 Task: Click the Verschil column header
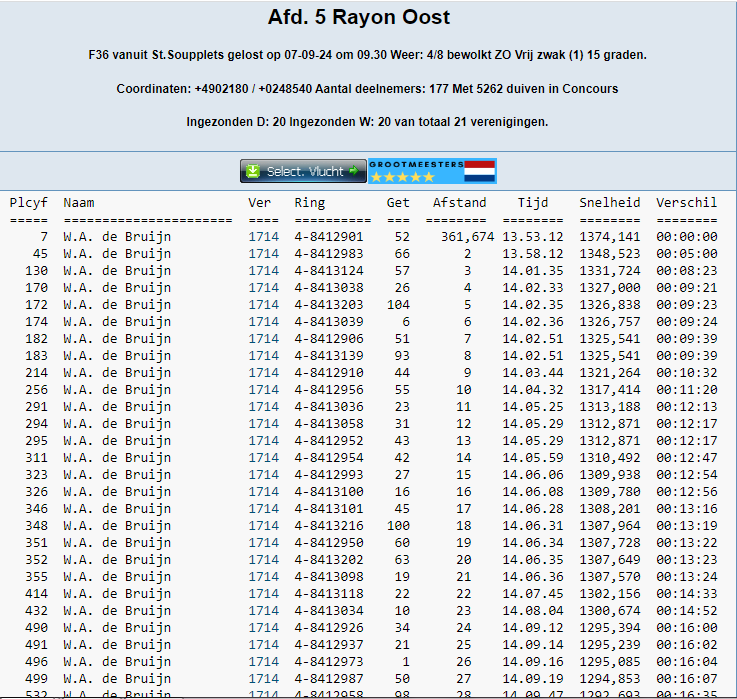[687, 203]
